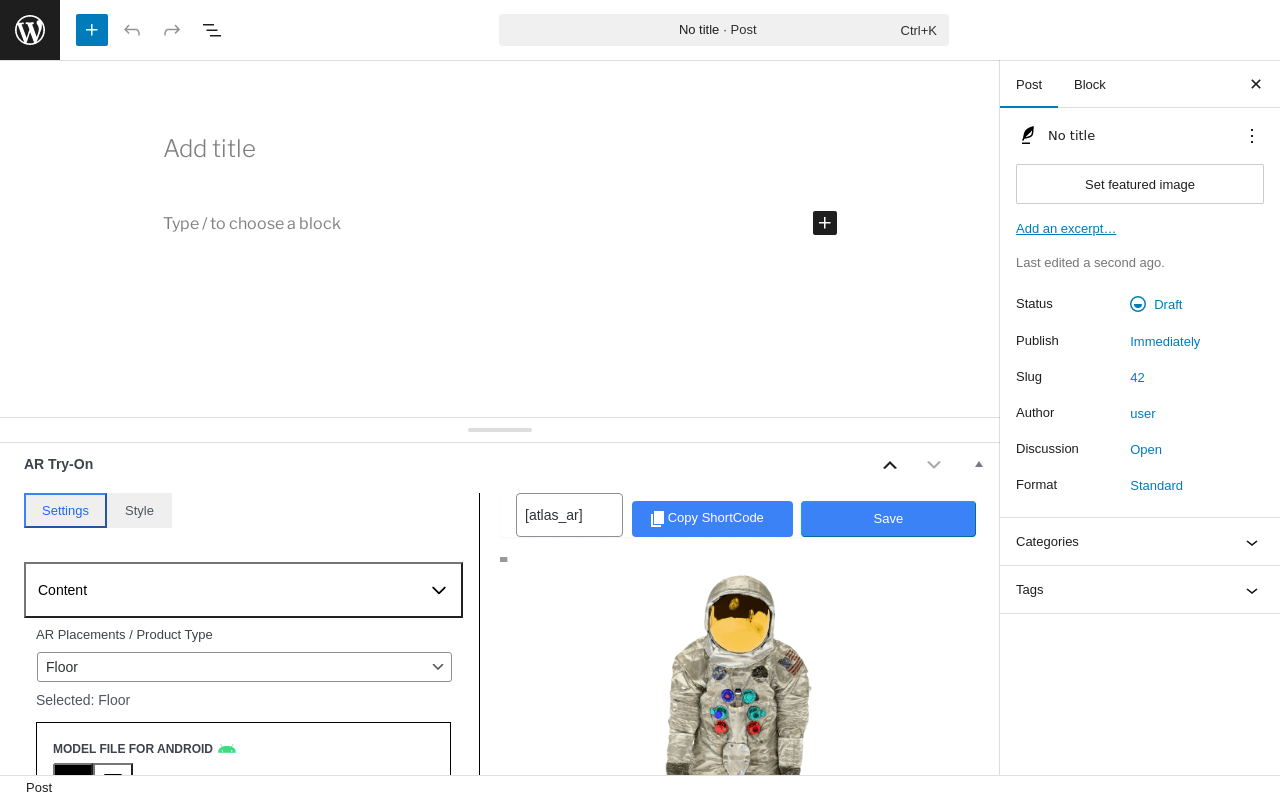
Task: Click the black add block button in editor
Action: point(825,223)
